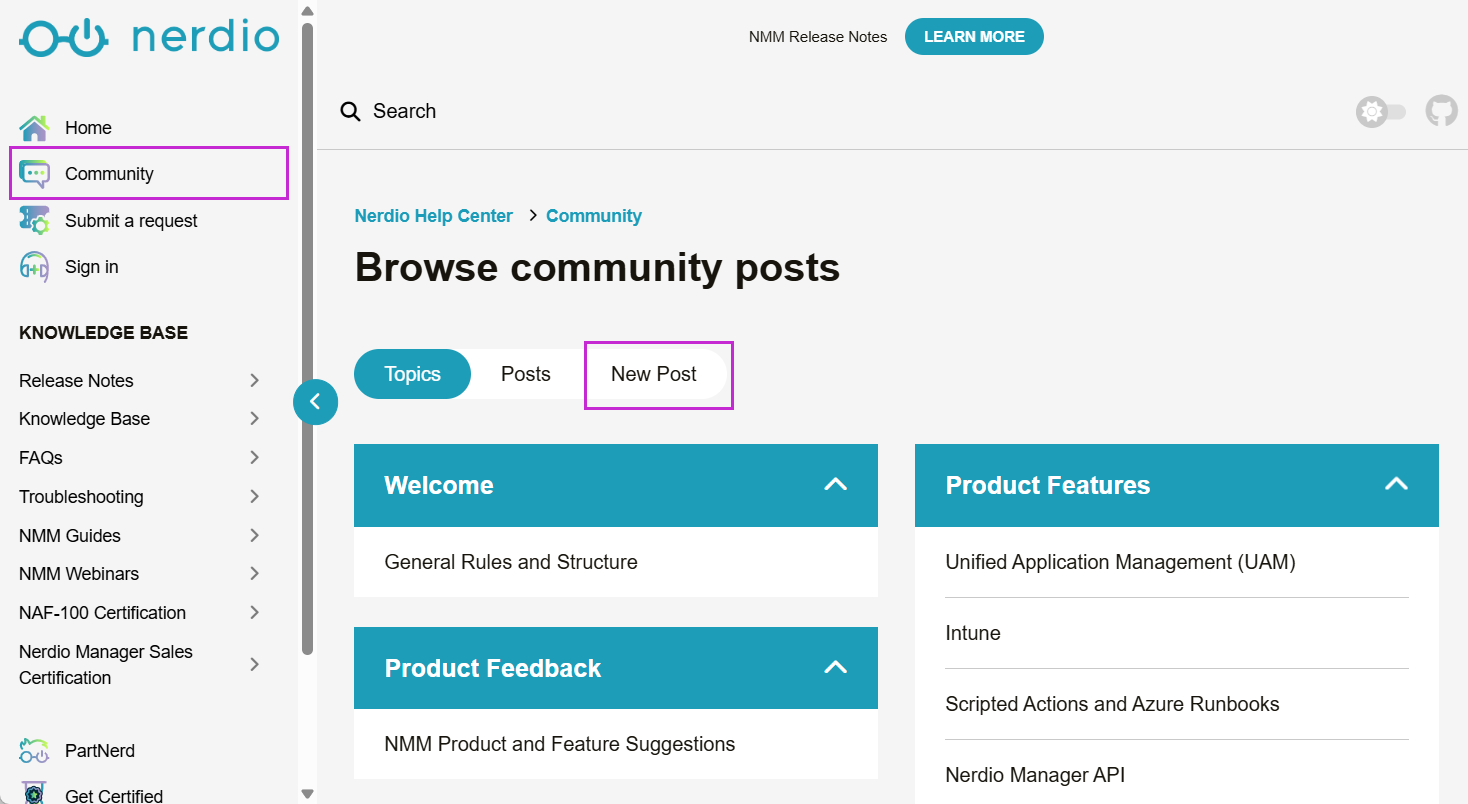This screenshot has width=1468, height=804.
Task: Open the GitHub icon link
Action: [1441, 111]
